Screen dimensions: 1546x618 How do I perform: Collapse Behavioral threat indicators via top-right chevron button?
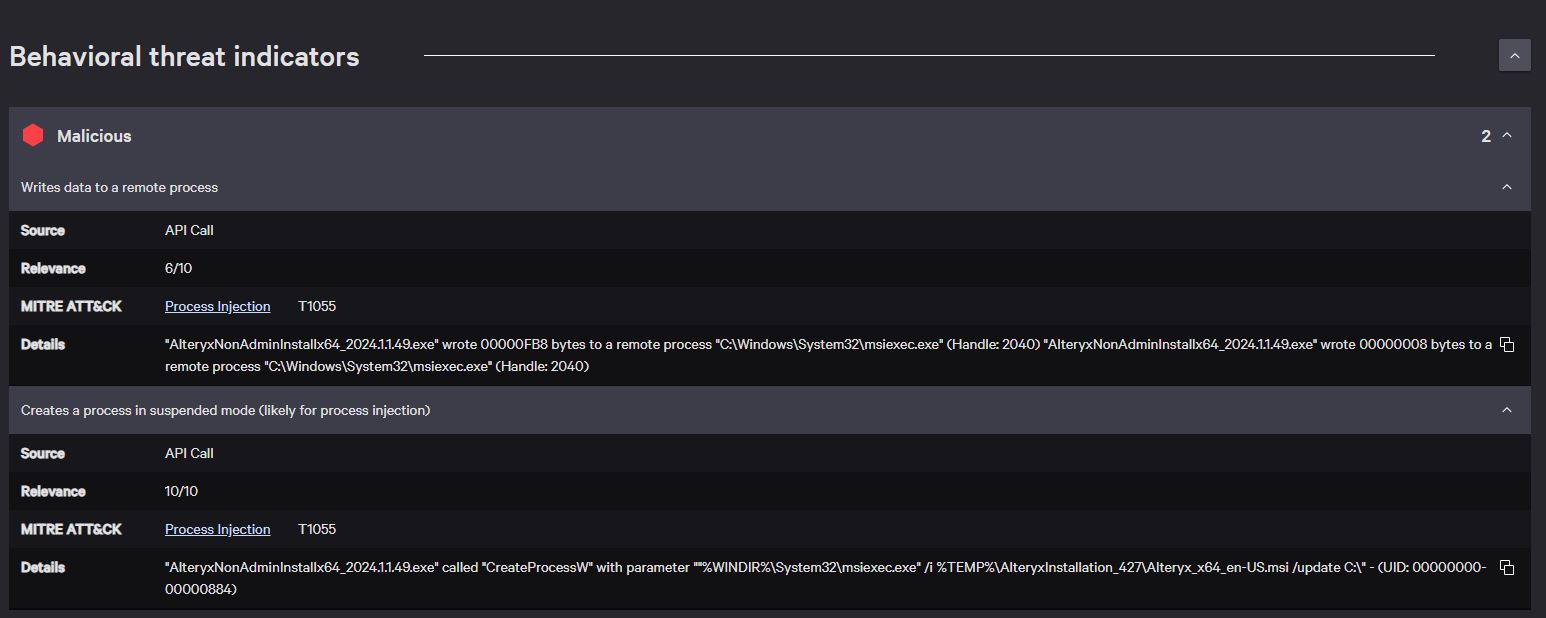pyautogui.click(x=1514, y=55)
